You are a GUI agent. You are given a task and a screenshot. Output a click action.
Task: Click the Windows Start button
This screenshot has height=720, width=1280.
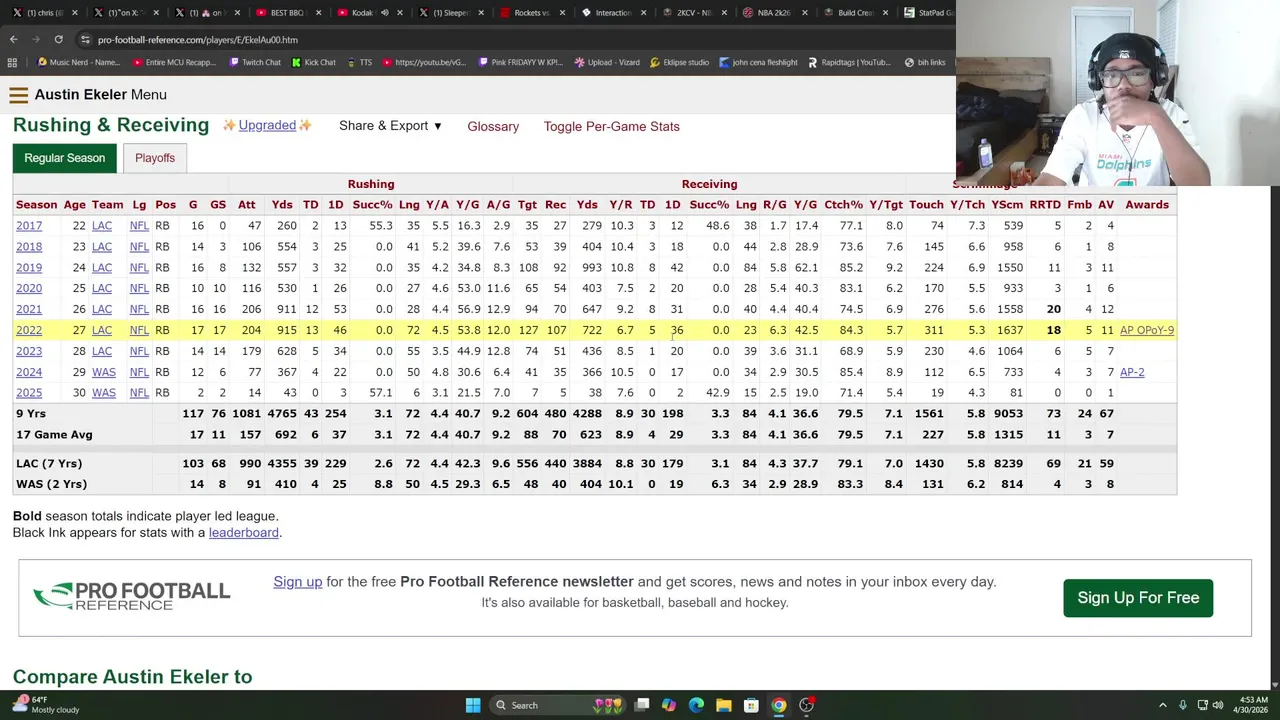[473, 705]
